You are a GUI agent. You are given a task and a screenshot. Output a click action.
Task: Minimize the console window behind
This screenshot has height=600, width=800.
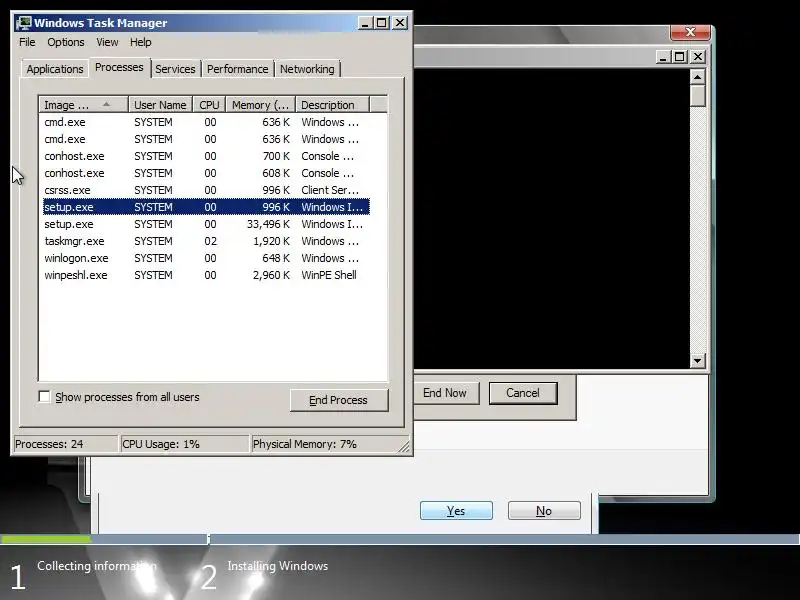pos(663,57)
